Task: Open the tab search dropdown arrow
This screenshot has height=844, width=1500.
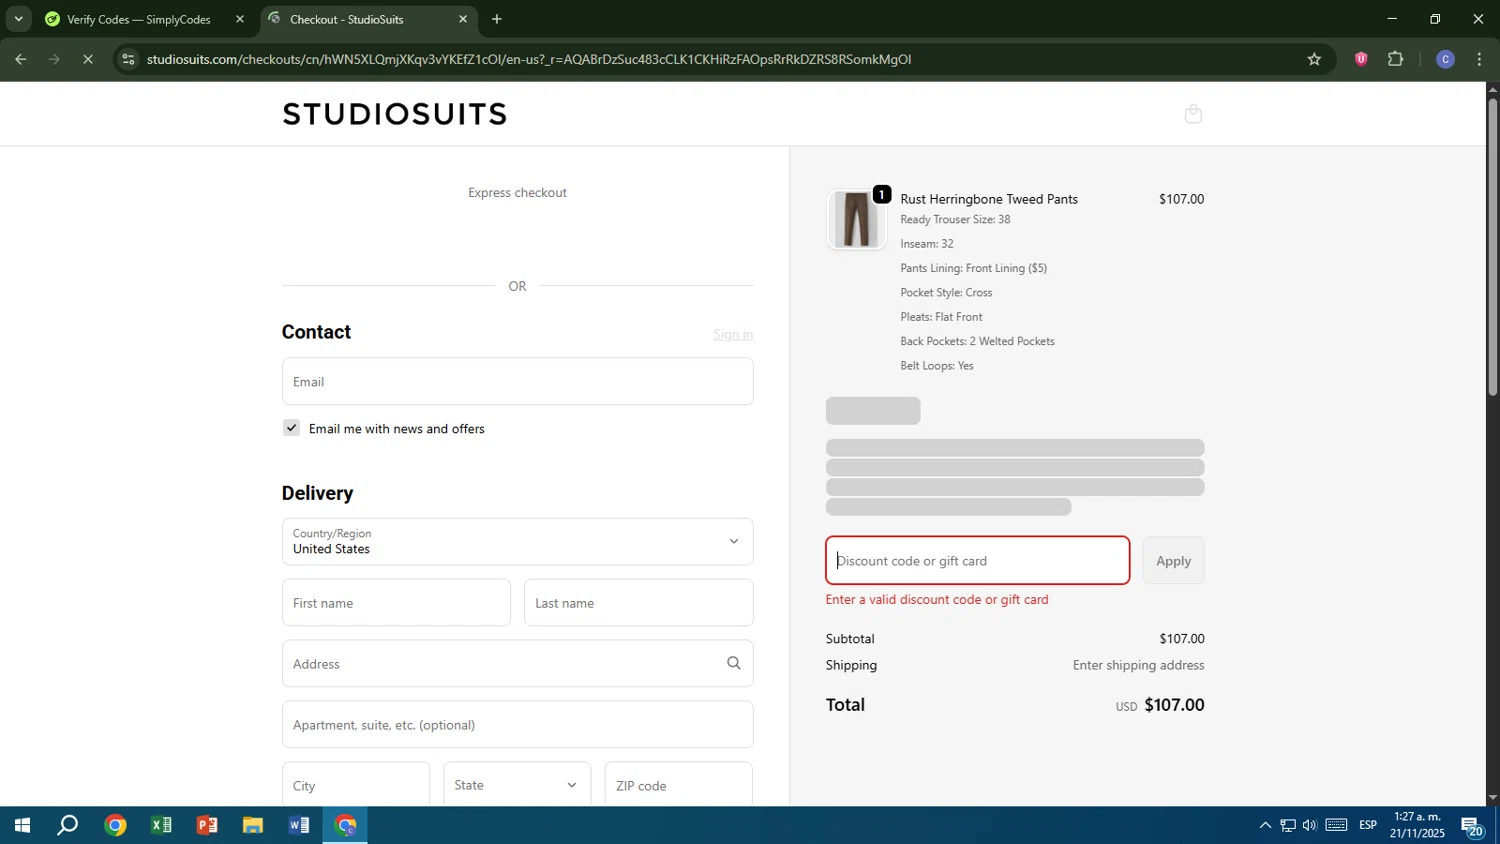Action: tap(18, 19)
